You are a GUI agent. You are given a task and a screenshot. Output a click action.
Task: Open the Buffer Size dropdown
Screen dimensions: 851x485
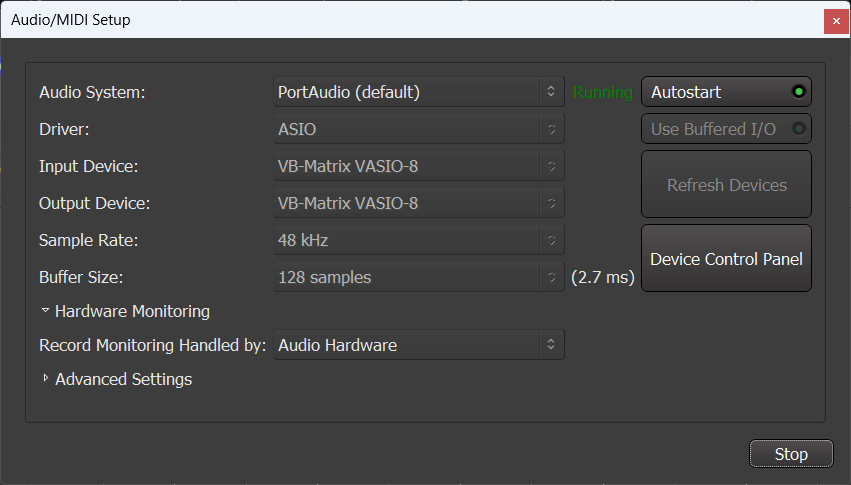click(418, 277)
